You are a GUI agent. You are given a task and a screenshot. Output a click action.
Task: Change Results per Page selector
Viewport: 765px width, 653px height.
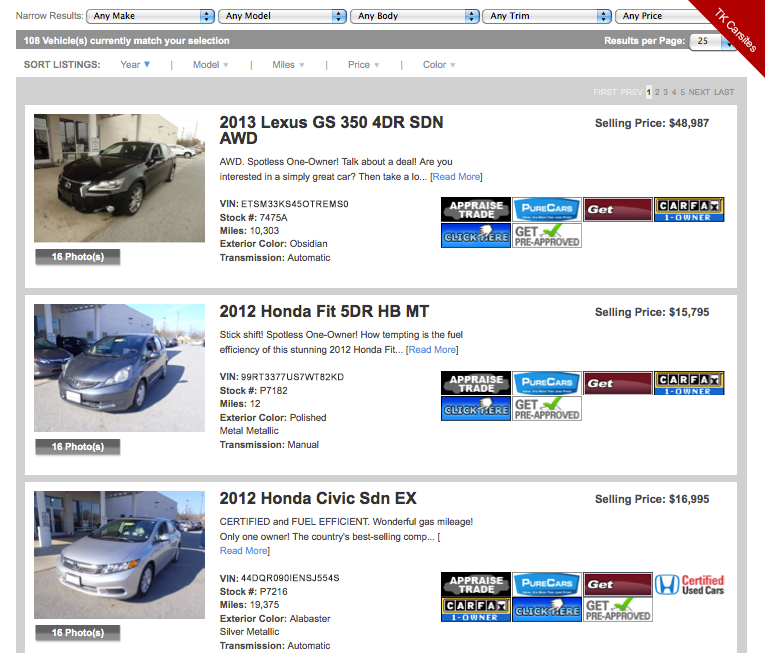tap(711, 41)
